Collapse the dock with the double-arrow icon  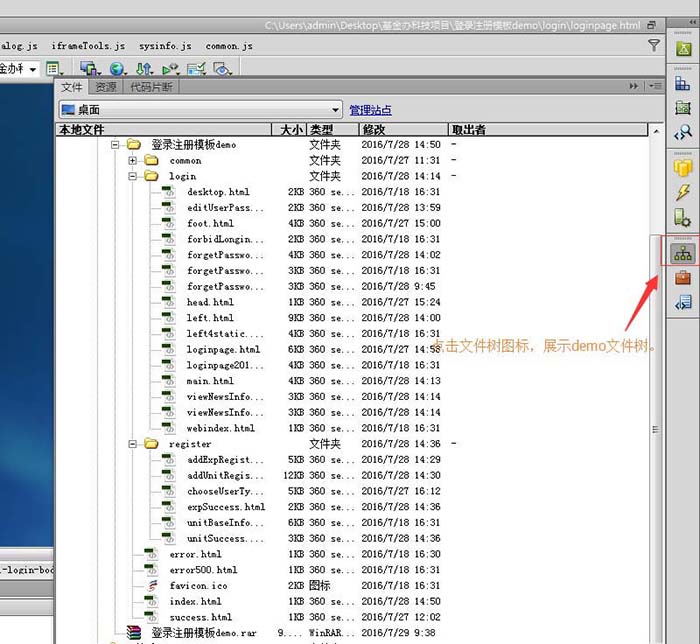(693, 22)
